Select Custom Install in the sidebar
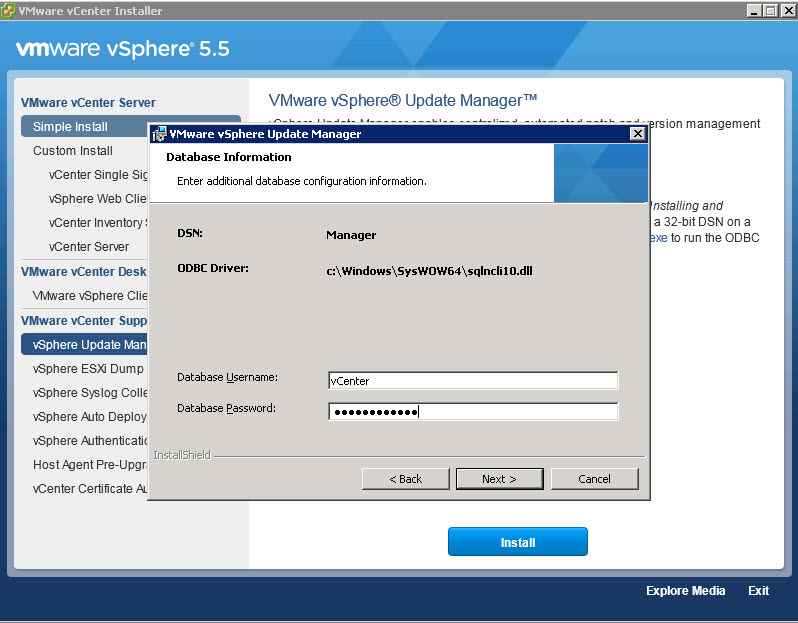This screenshot has height=623, width=798. coord(73,151)
